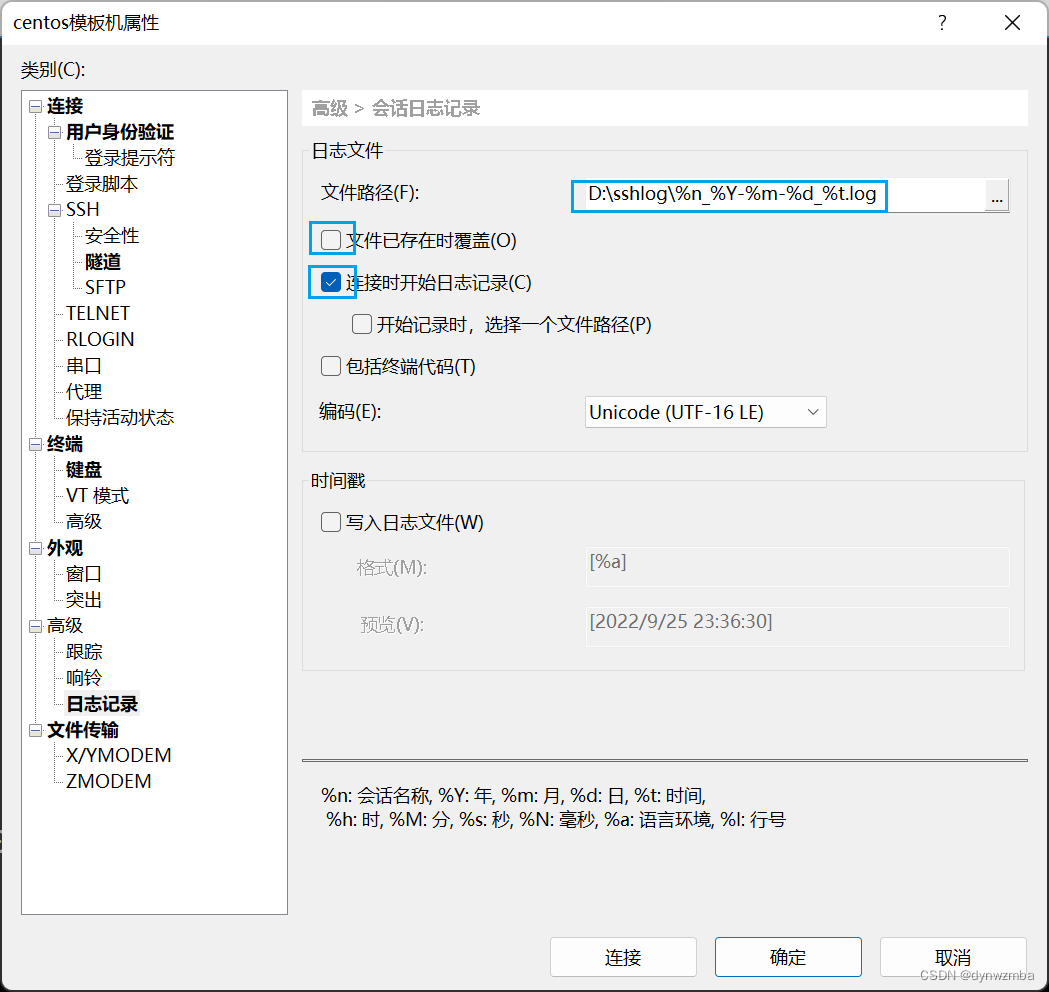Select VT 模式 in category tree
Screen dimensions: 1049x992
[x=97, y=496]
